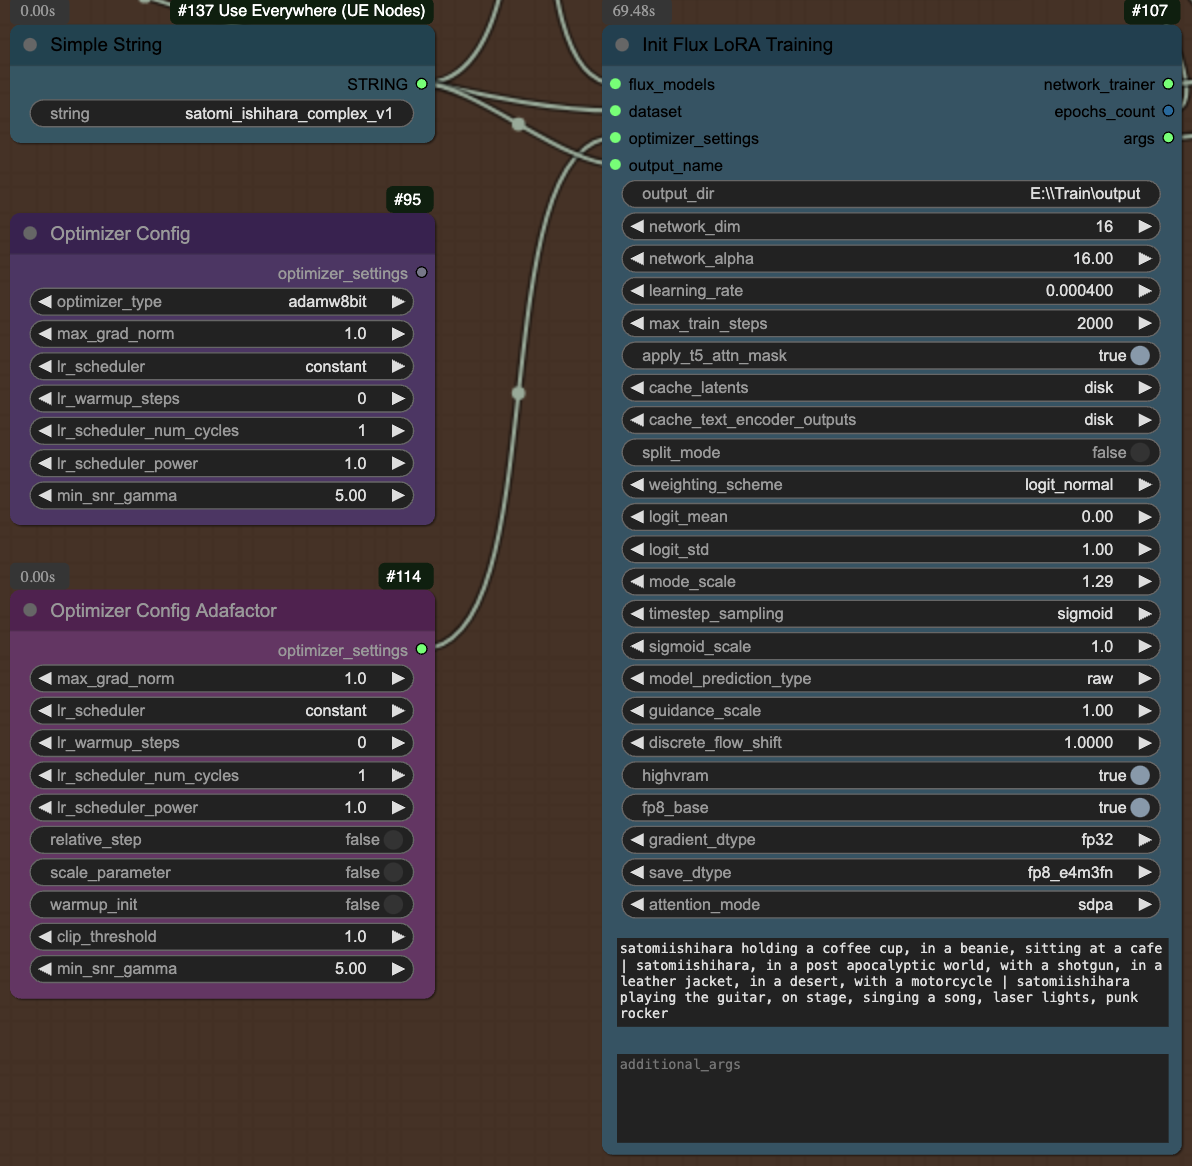Screen dimensions: 1192x1166
Task: Increase network_dim with right arrow
Action: pos(1144,227)
